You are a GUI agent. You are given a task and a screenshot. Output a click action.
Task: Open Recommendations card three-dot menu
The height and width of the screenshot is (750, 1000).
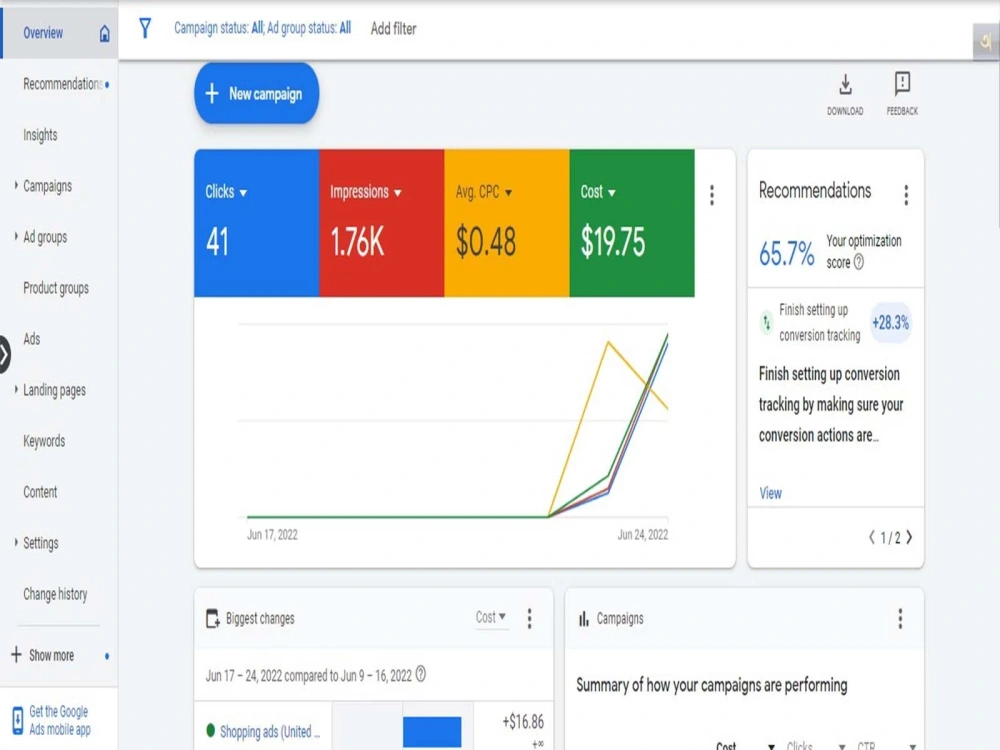point(906,195)
